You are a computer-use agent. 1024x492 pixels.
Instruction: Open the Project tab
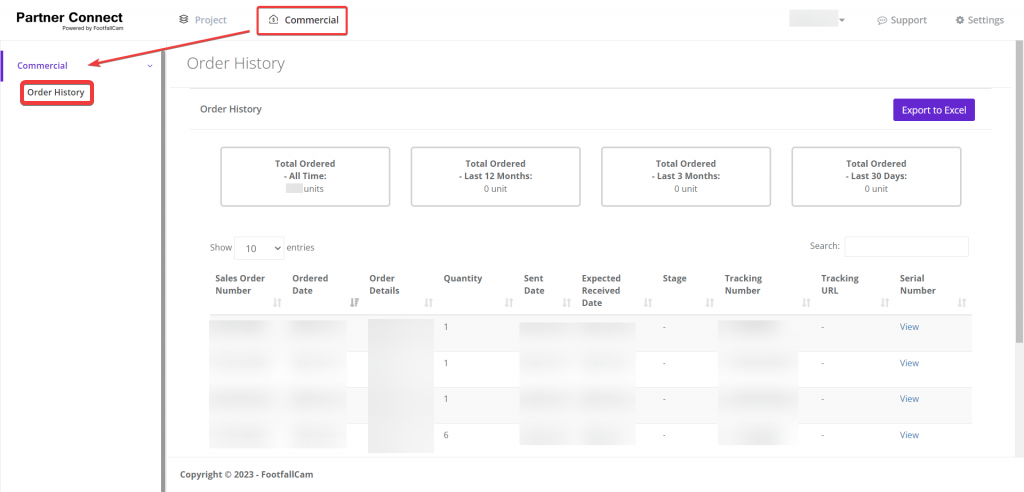point(202,20)
